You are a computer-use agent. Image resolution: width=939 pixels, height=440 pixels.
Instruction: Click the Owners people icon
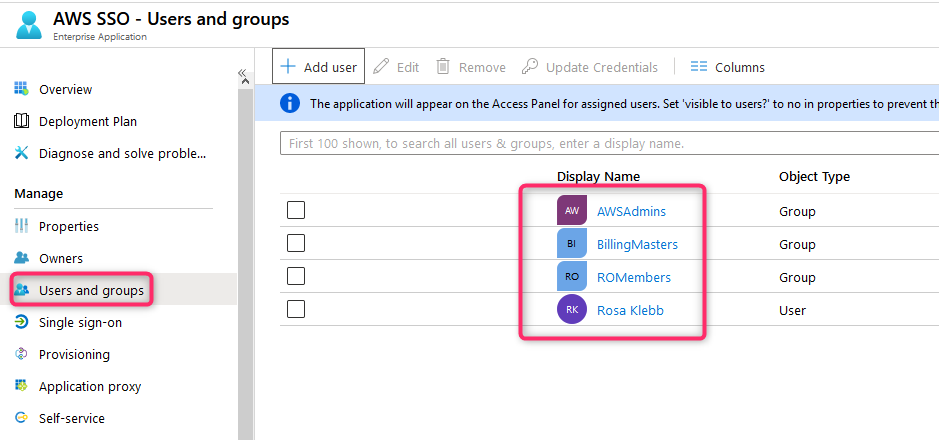[x=21, y=258]
